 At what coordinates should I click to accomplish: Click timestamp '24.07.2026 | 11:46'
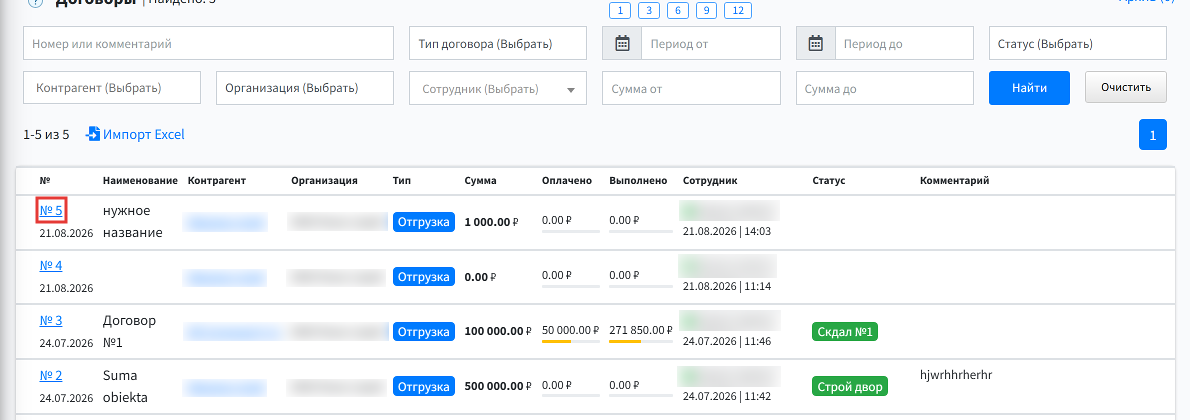coord(727,341)
